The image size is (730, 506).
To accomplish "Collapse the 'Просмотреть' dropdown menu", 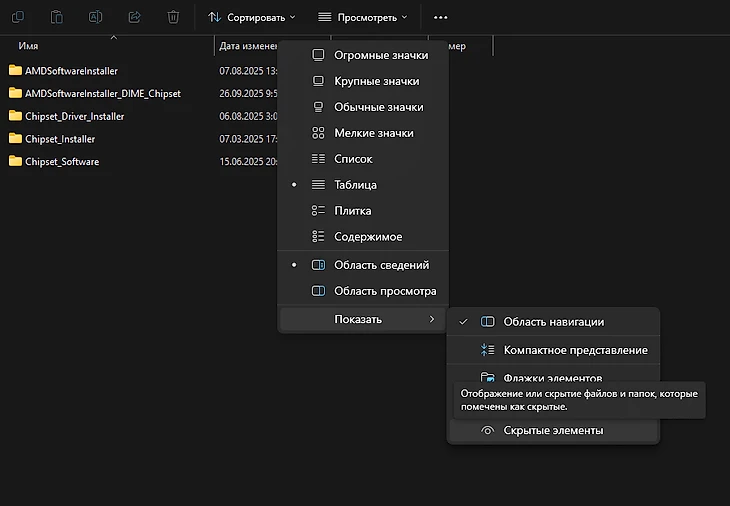I will [362, 17].
